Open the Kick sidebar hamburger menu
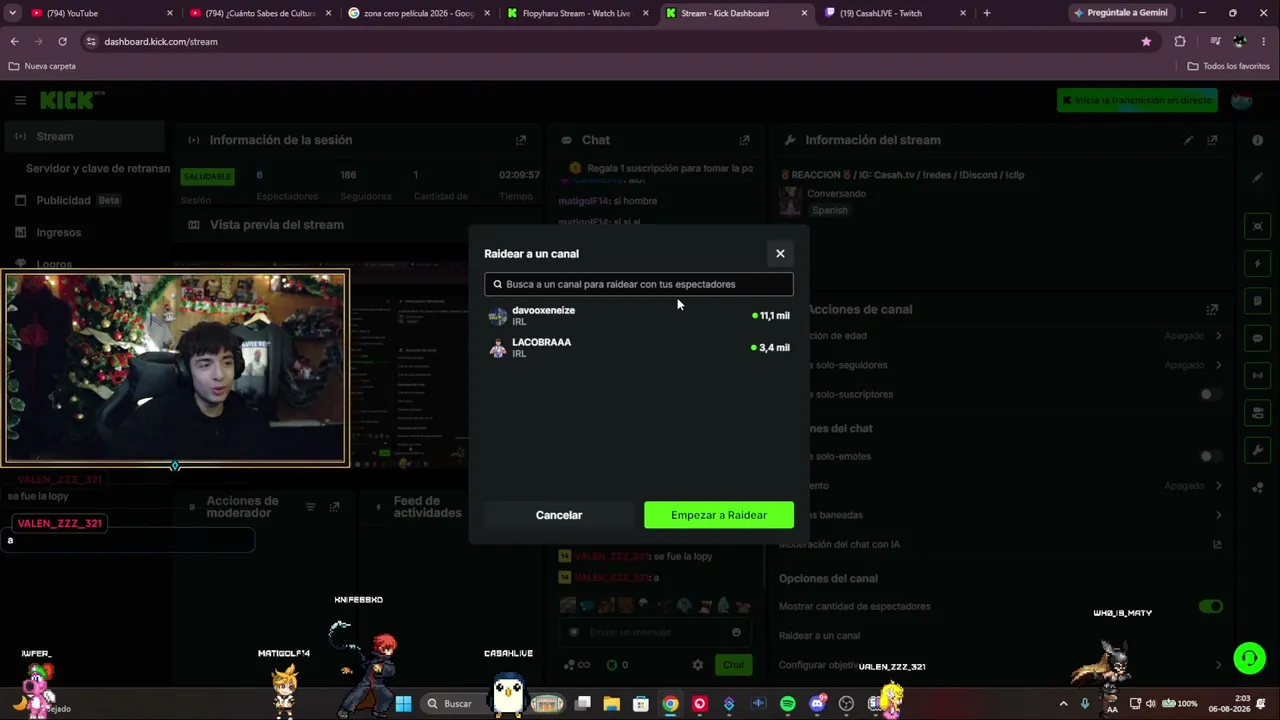 [20, 100]
